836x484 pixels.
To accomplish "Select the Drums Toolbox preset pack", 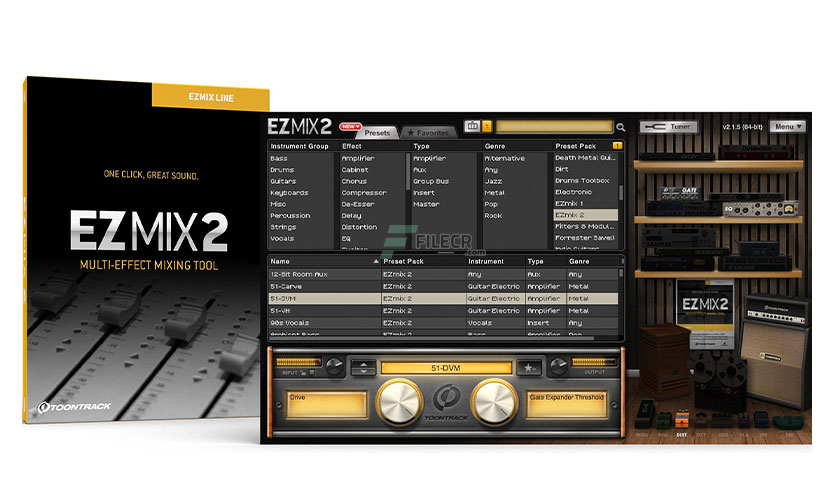I will pos(582,181).
